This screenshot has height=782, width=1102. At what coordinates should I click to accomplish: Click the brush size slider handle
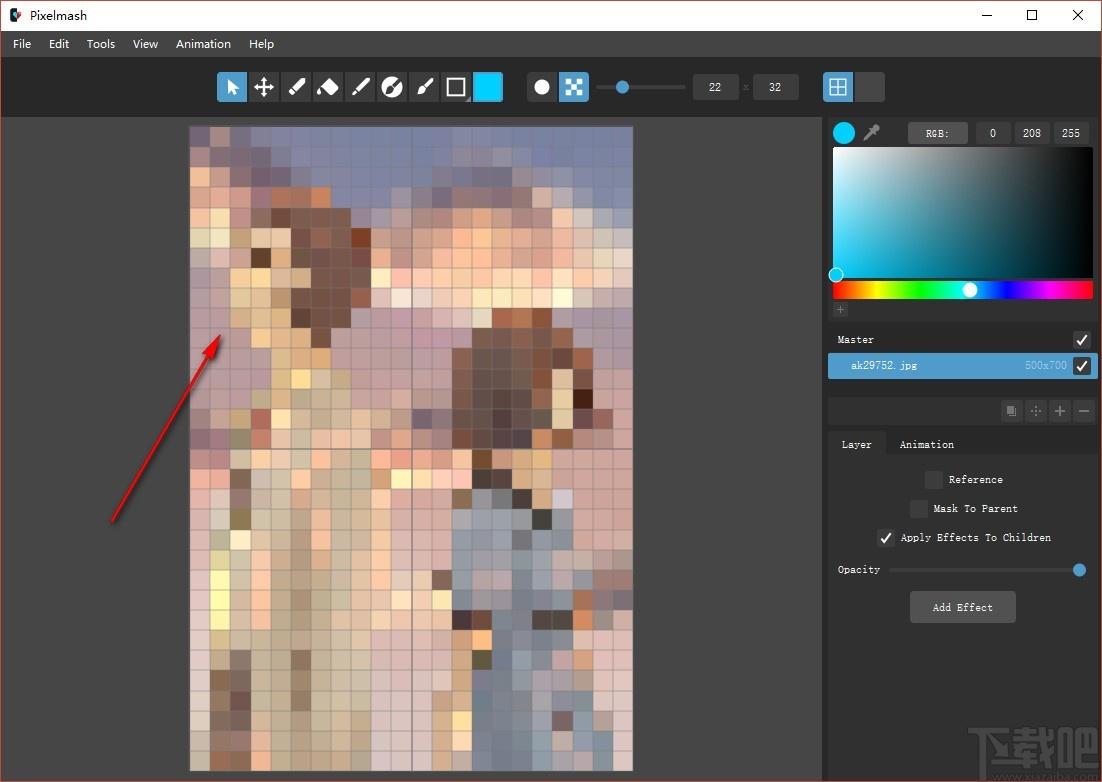(x=622, y=87)
